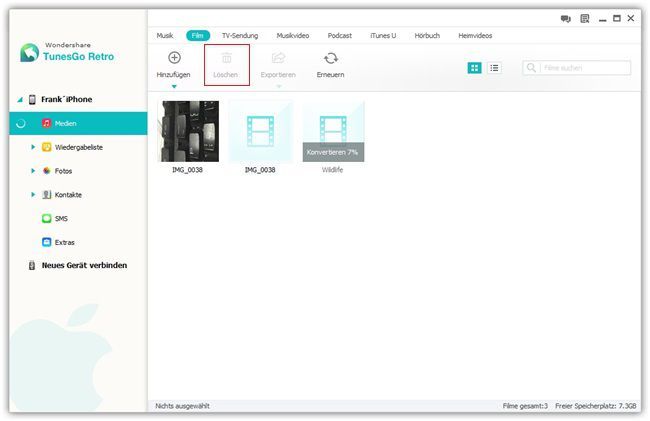Go to the Podcast tab
Screen dimensions: 650x421
[x=340, y=36]
